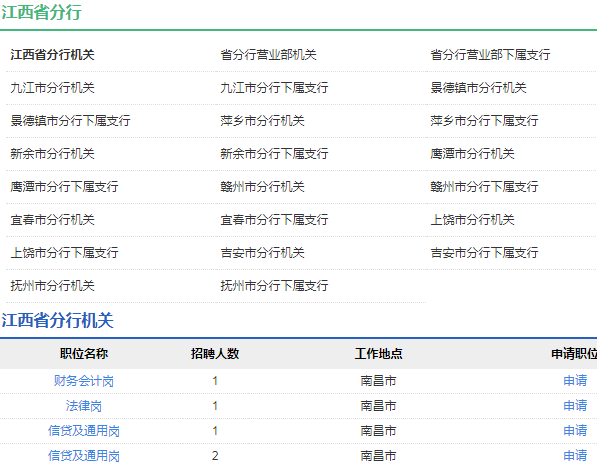Open 信贷及通用岗 position recruiting 1 person
This screenshot has height=467, width=597.
click(x=84, y=431)
